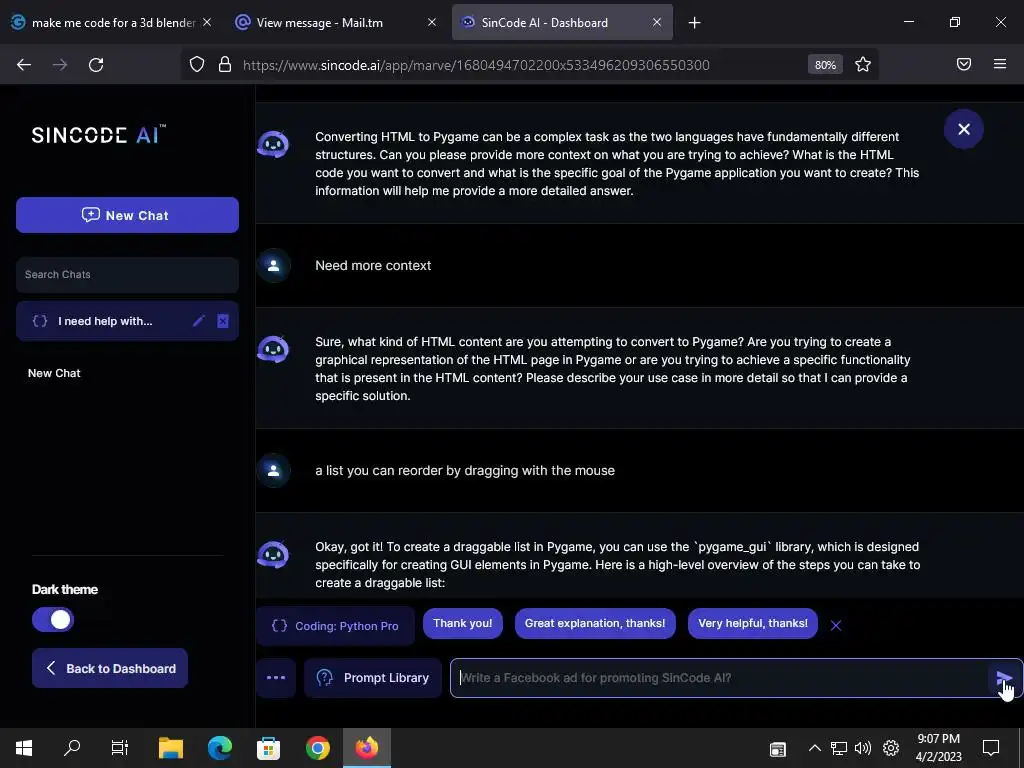Click the Firefox taskbar icon
This screenshot has width=1024, height=768.
pos(366,748)
